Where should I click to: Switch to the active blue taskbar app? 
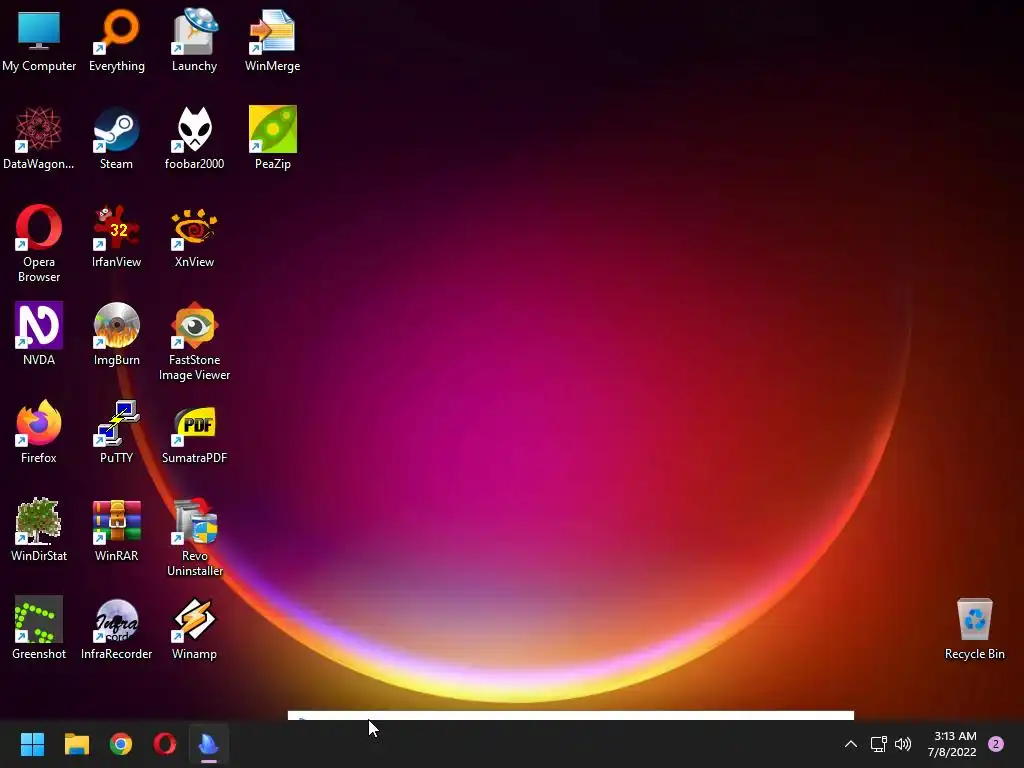(x=209, y=744)
